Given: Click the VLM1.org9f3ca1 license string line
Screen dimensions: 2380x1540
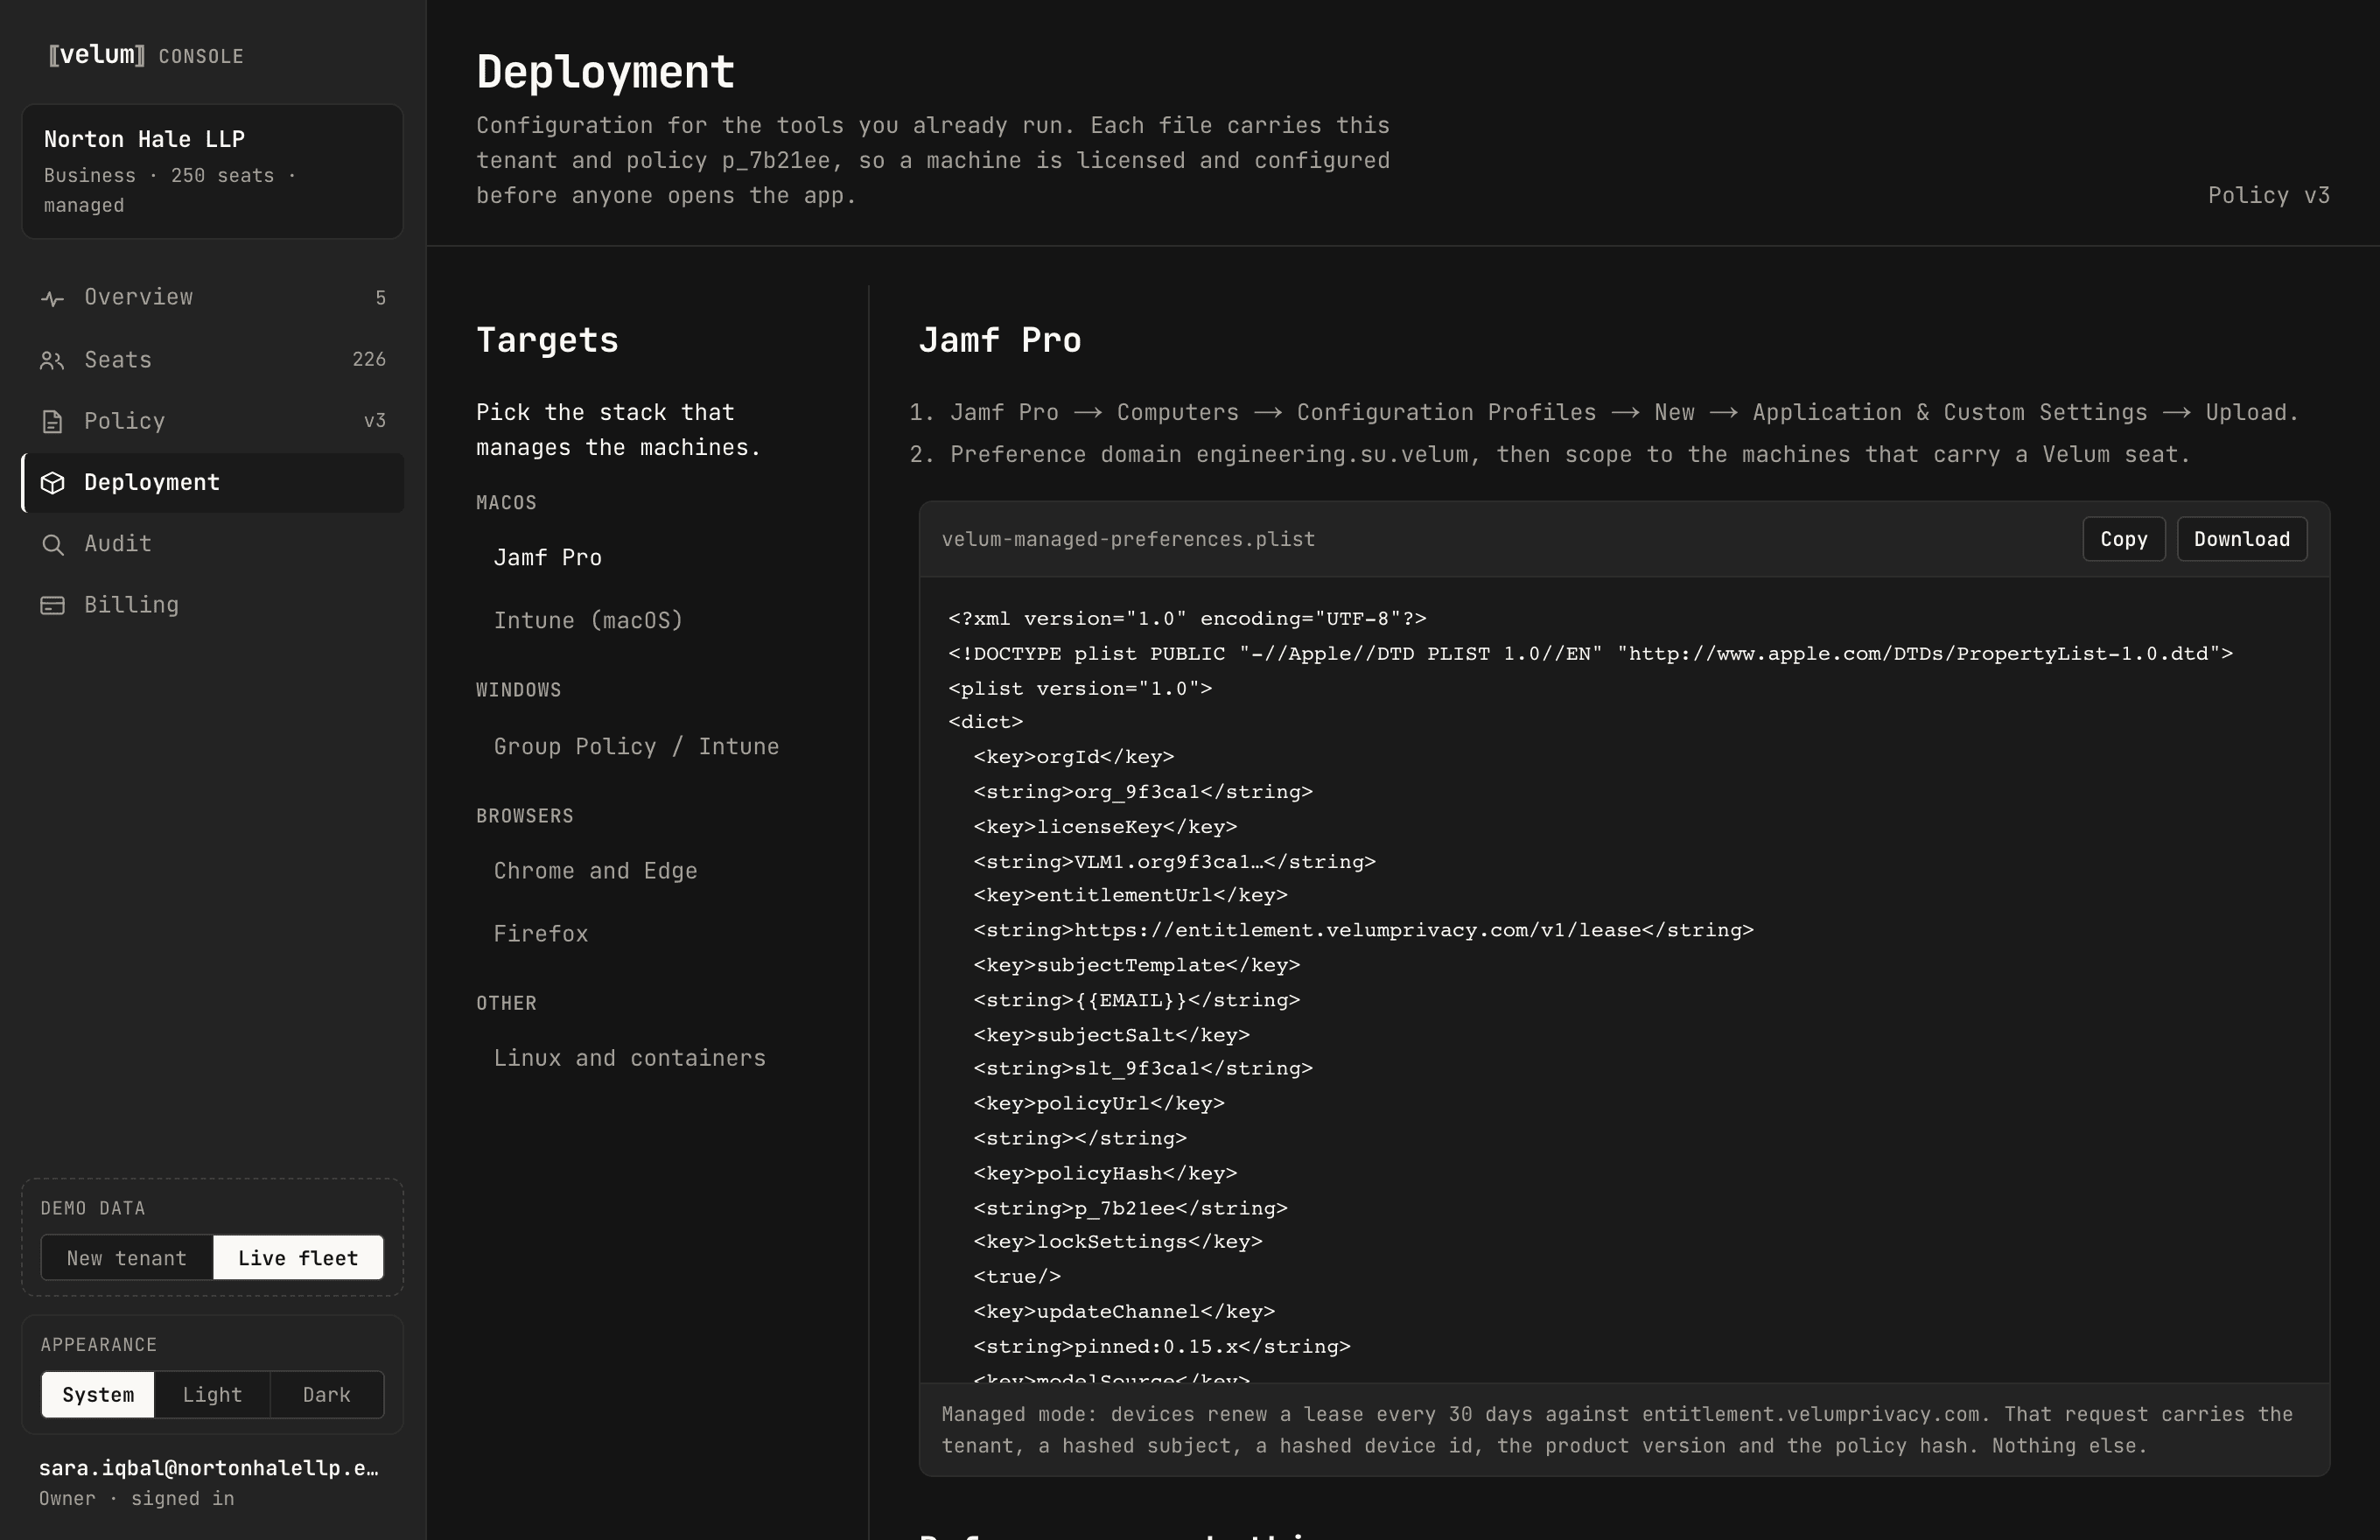Looking at the screenshot, I should (1175, 862).
